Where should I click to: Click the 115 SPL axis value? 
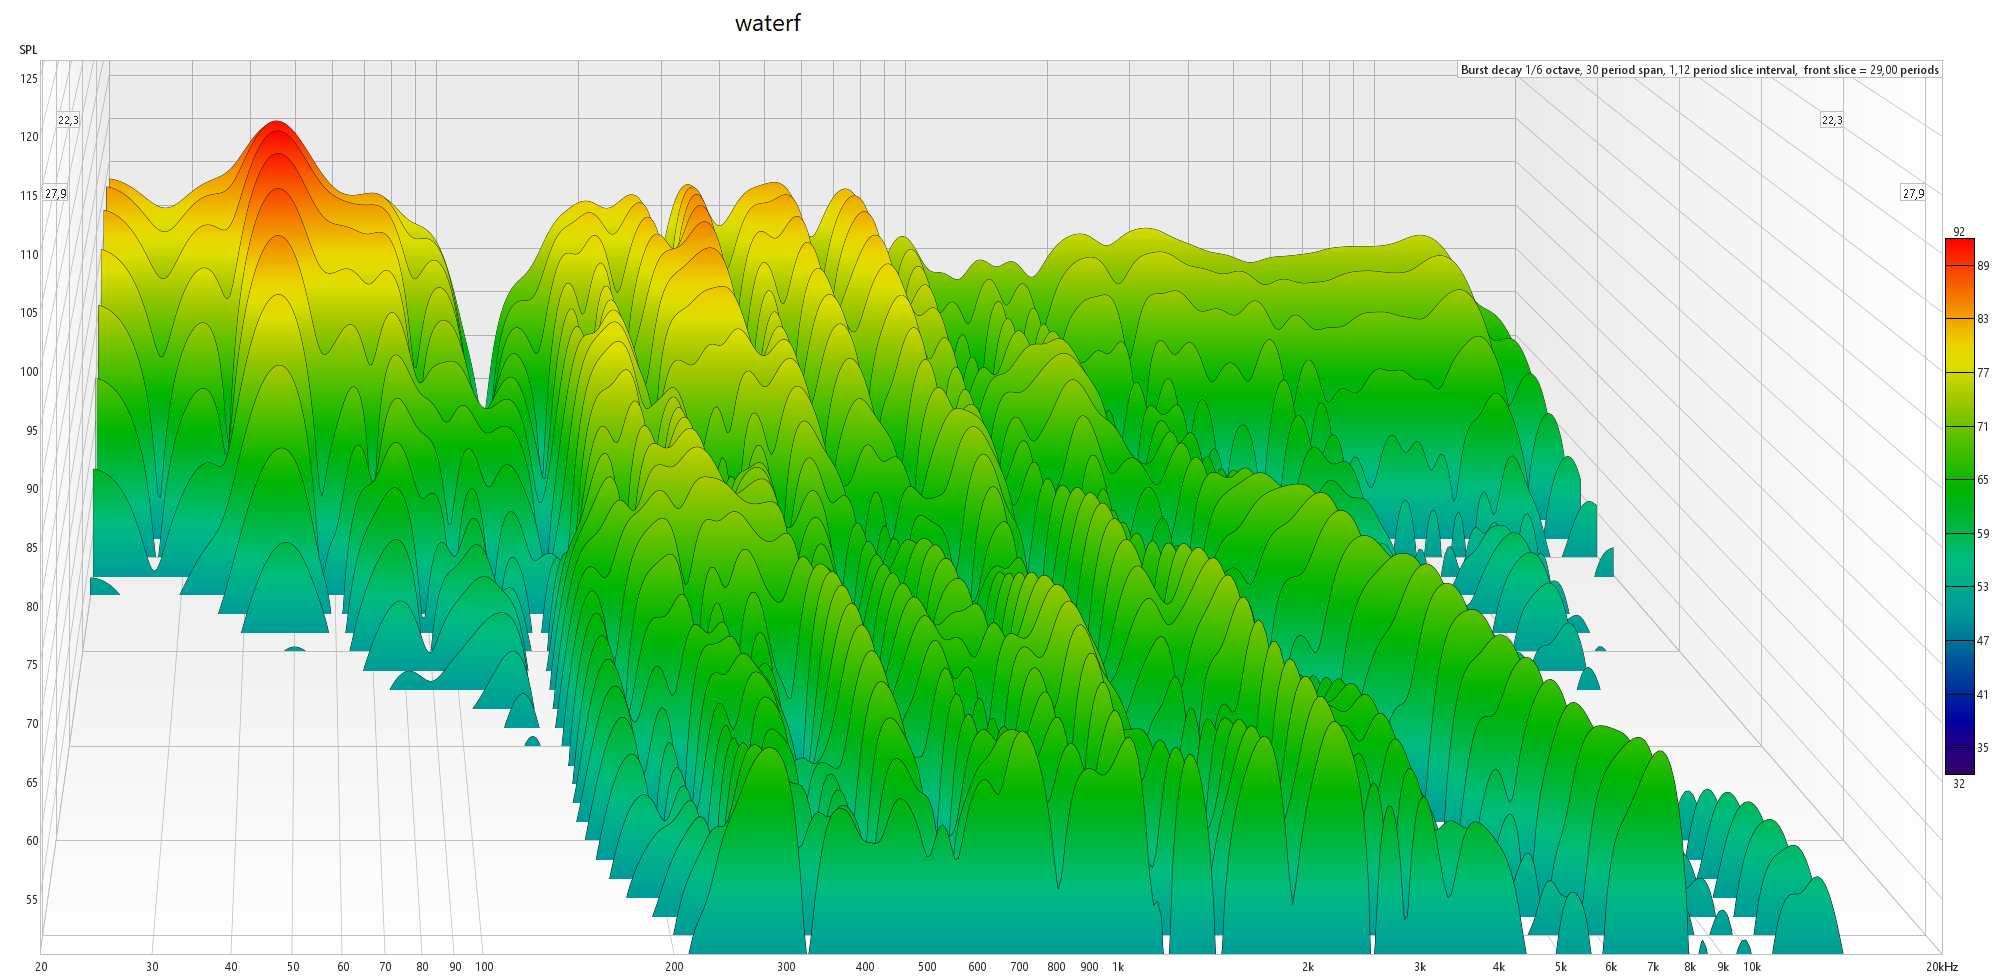[29, 196]
